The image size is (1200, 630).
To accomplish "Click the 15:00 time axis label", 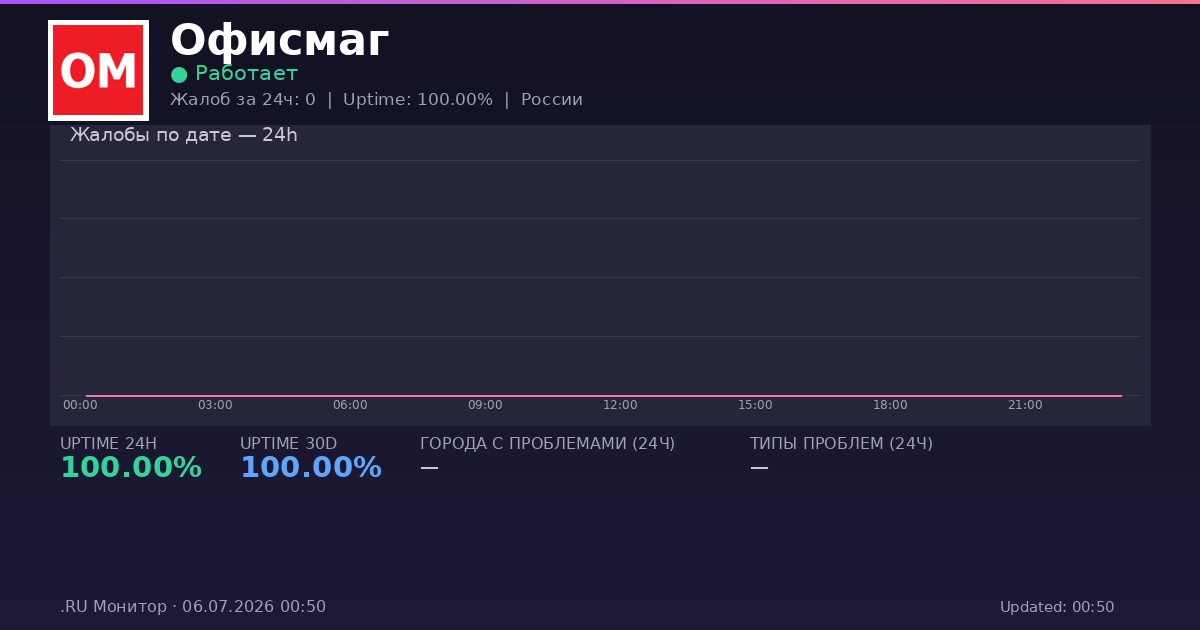I will coord(755,405).
